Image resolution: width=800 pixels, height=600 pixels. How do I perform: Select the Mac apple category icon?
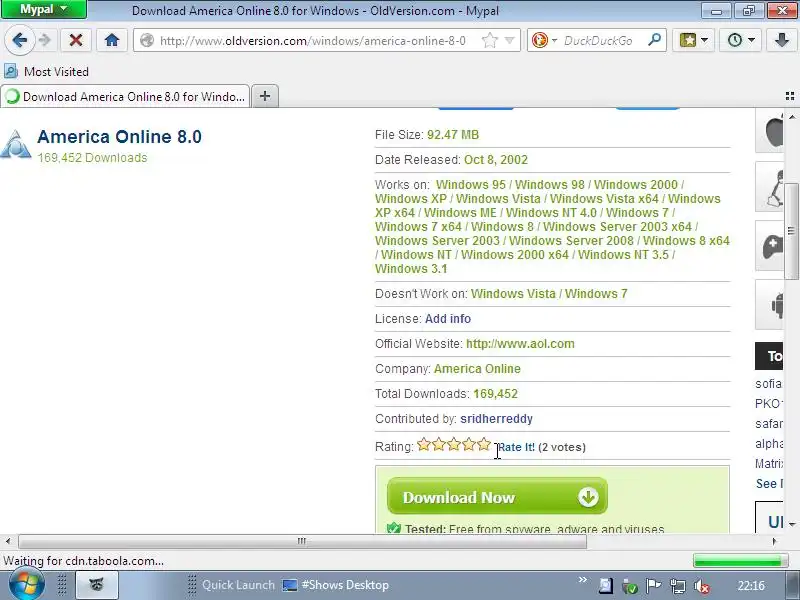point(770,131)
